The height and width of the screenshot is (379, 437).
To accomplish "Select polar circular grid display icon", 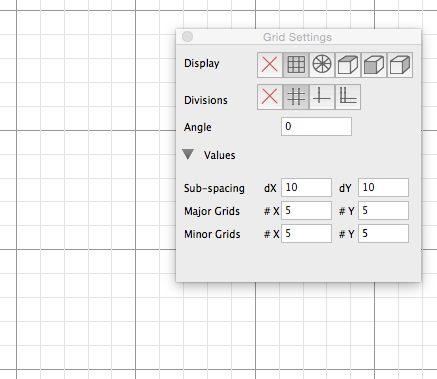I will (322, 65).
